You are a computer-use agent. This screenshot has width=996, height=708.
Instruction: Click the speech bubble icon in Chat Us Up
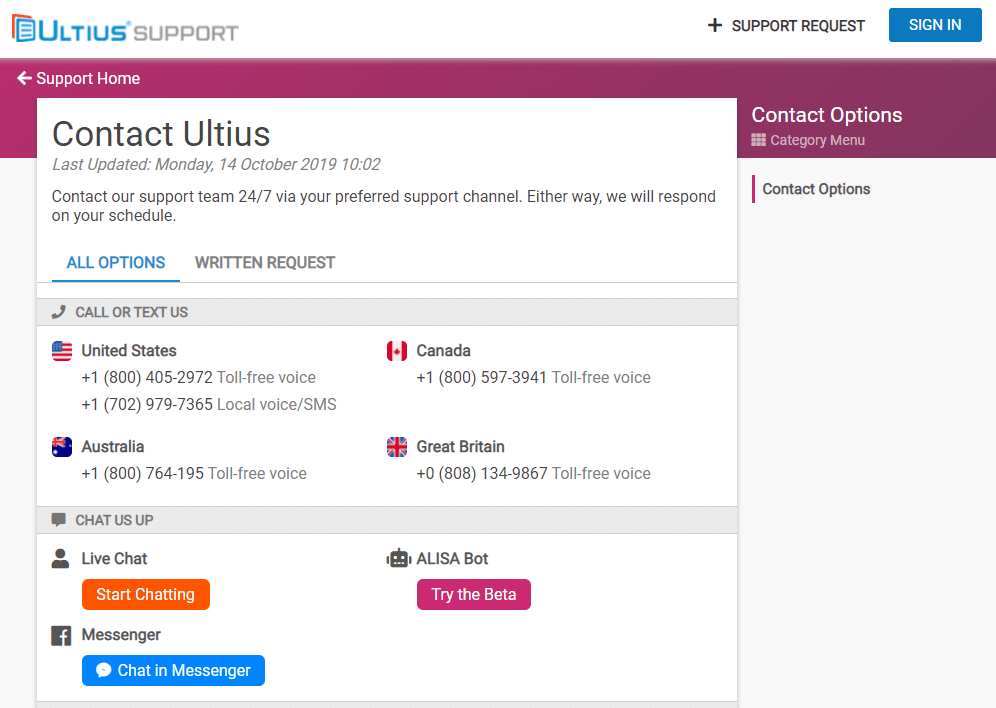(58, 520)
